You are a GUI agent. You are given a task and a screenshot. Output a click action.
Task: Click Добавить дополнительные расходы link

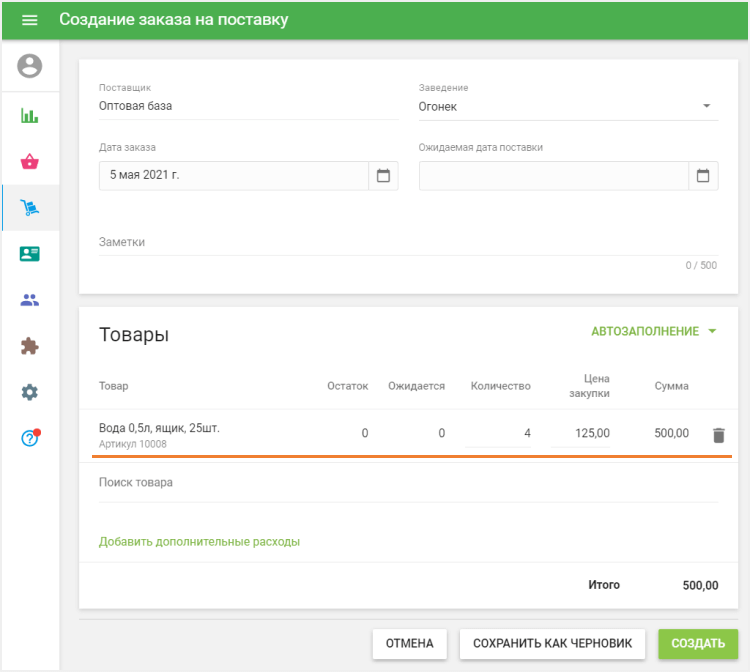click(x=199, y=542)
